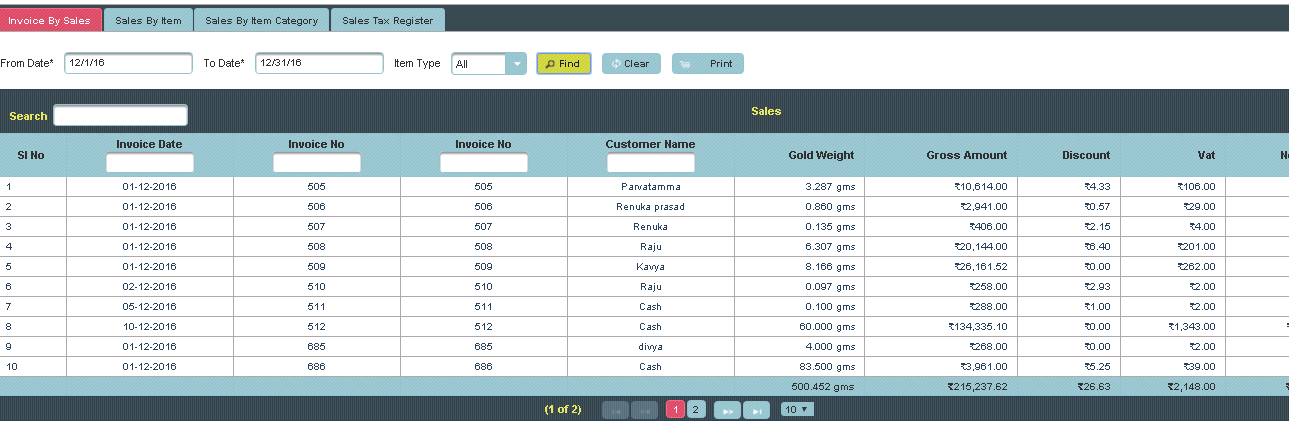This screenshot has width=1289, height=423.
Task: Click the previous page arrow in paginator
Action: click(x=645, y=410)
